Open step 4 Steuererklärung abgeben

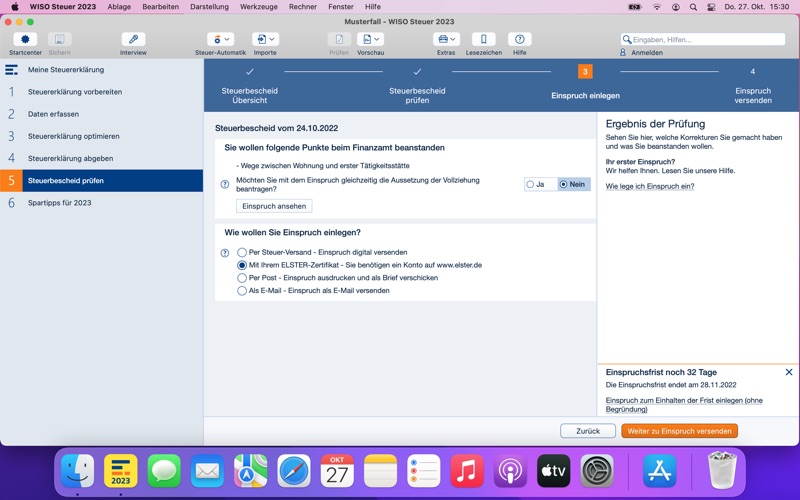coord(102,159)
